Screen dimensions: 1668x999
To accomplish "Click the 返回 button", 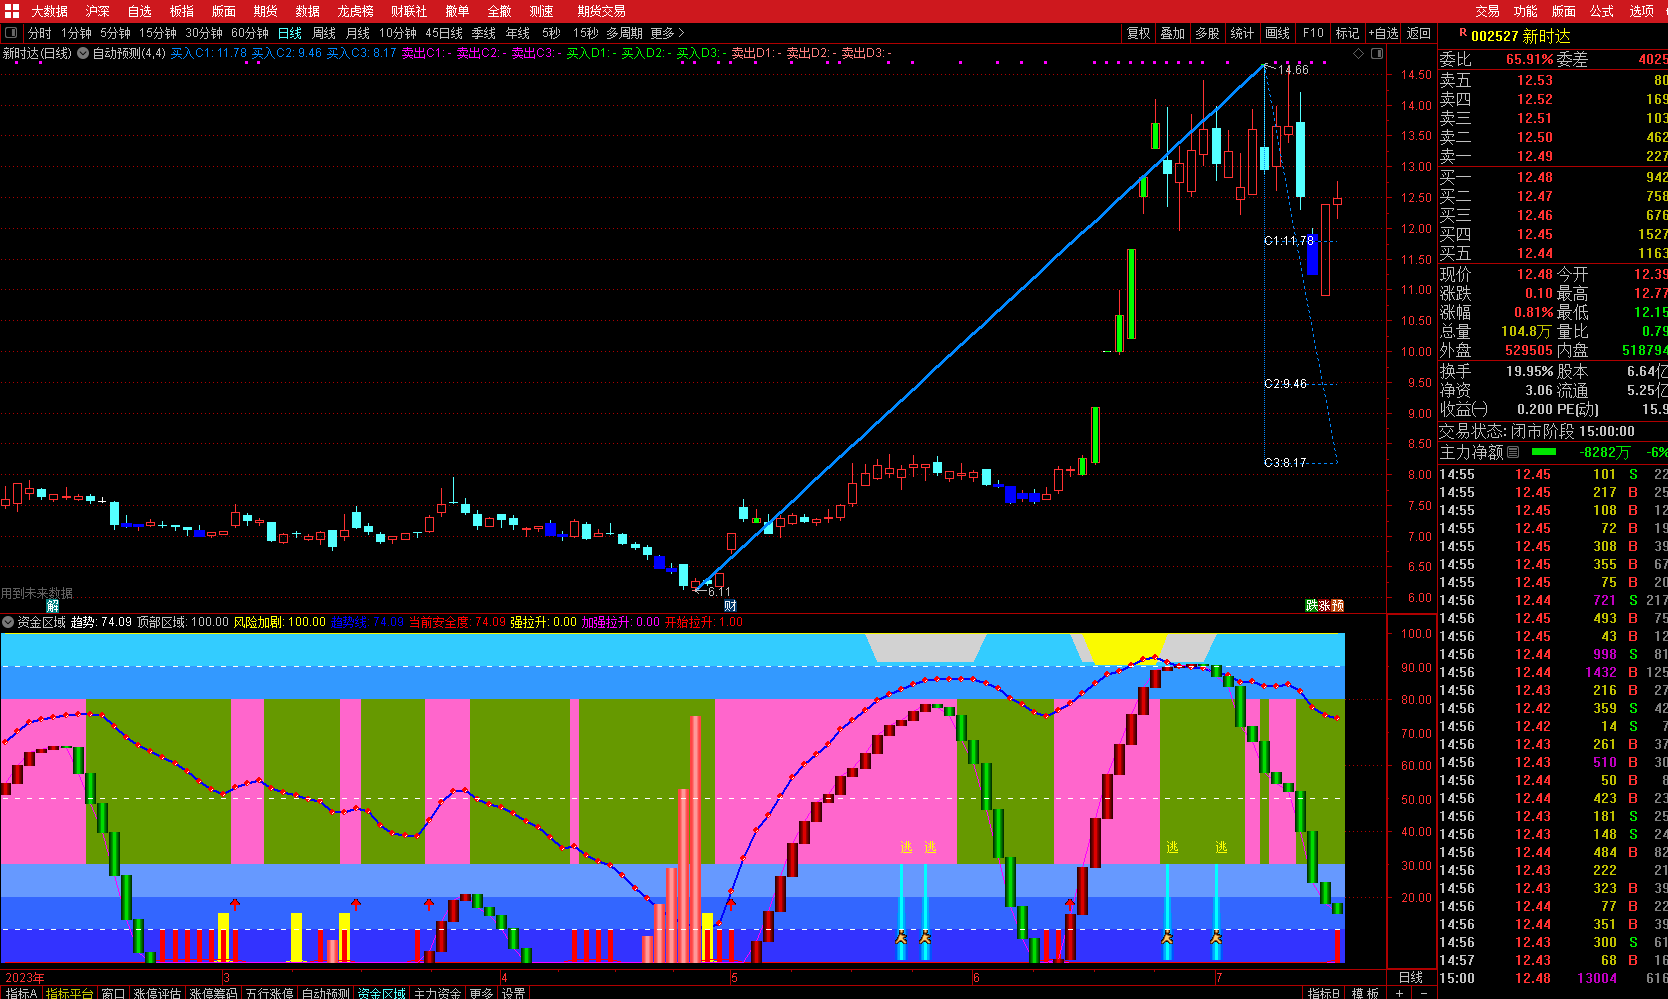I will [x=1419, y=33].
